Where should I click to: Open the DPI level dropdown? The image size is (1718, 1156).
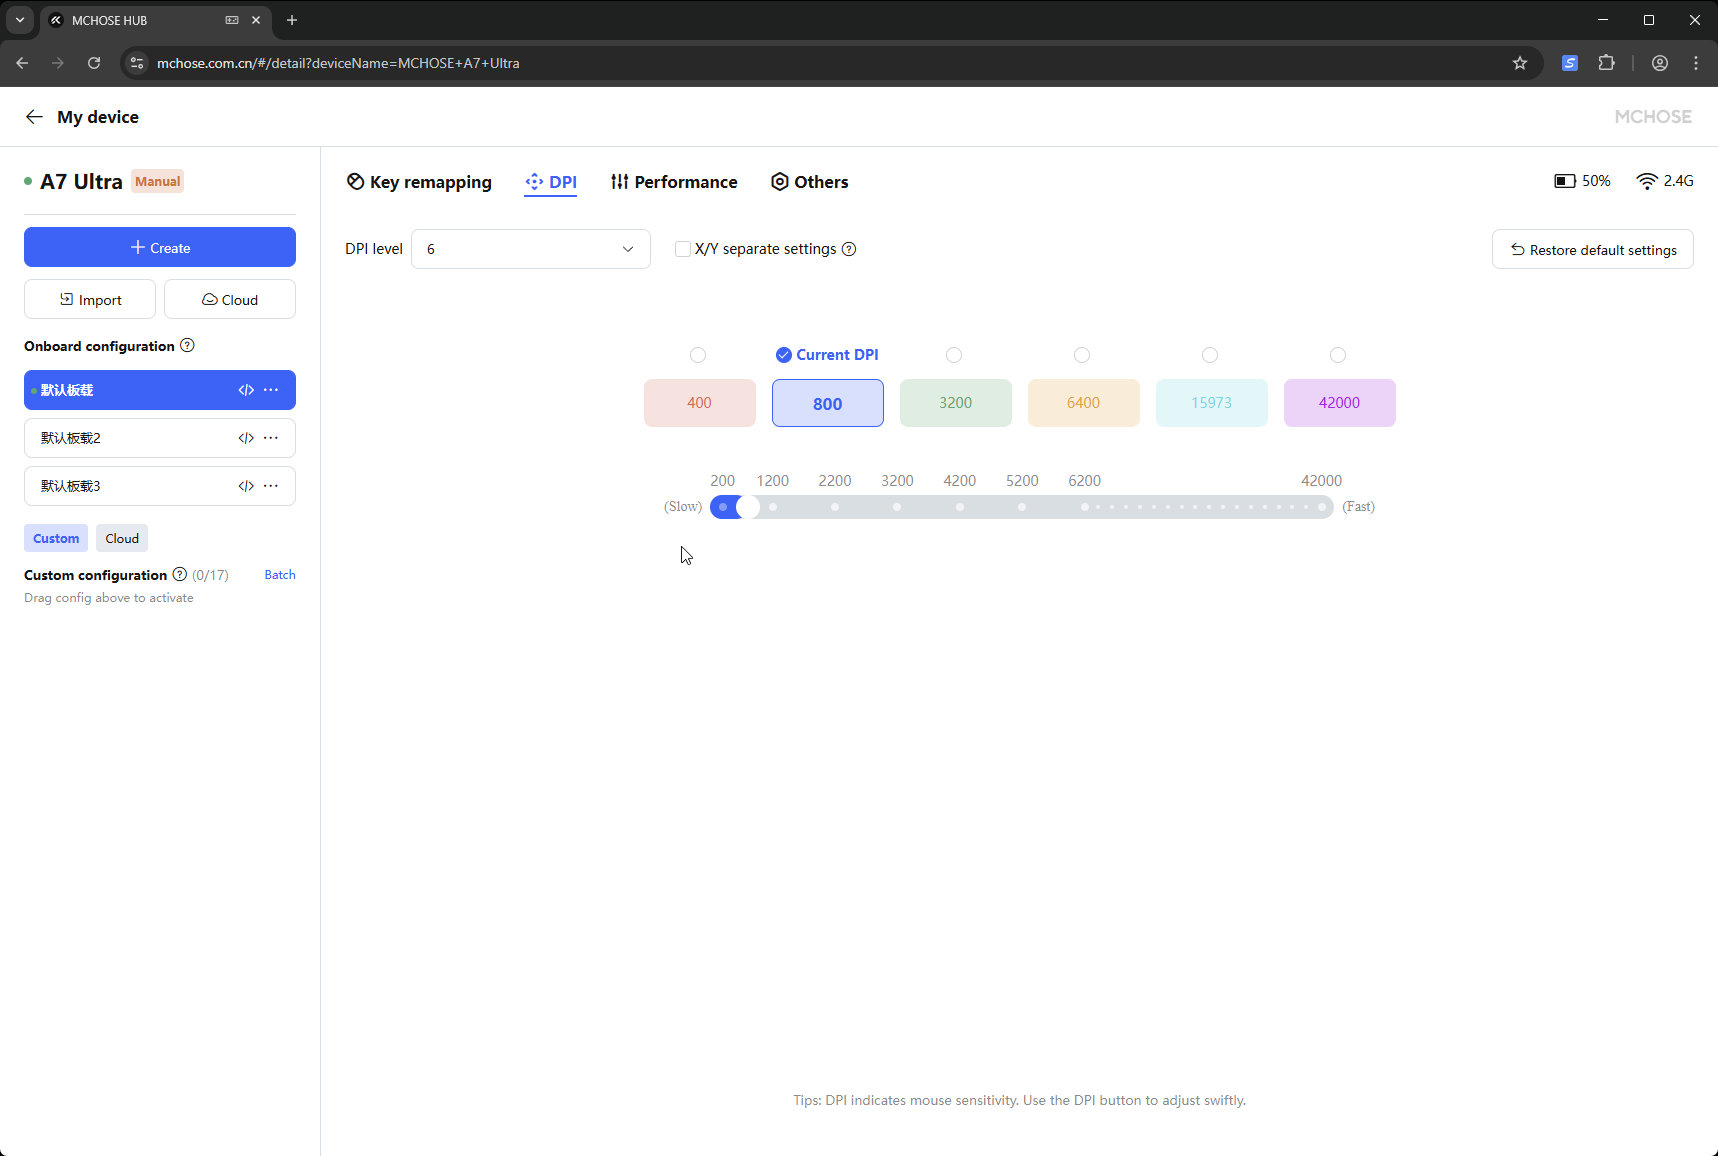[x=530, y=249]
